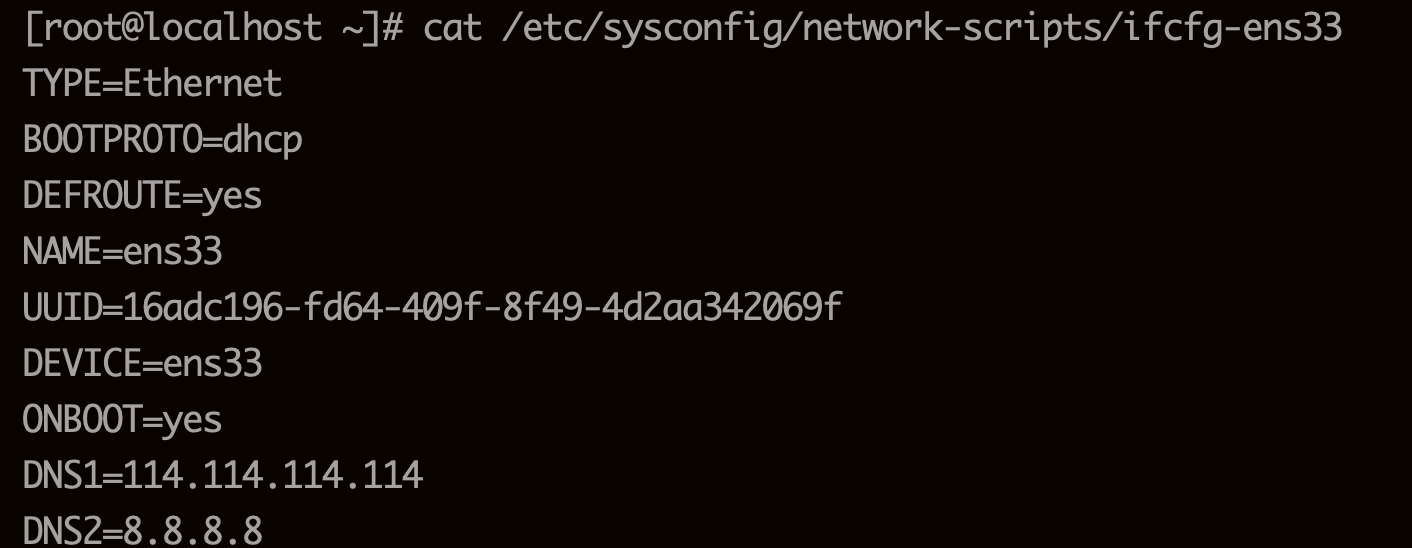Click the DEFROUTE key text
This screenshot has height=548, width=1412.
coord(102,196)
